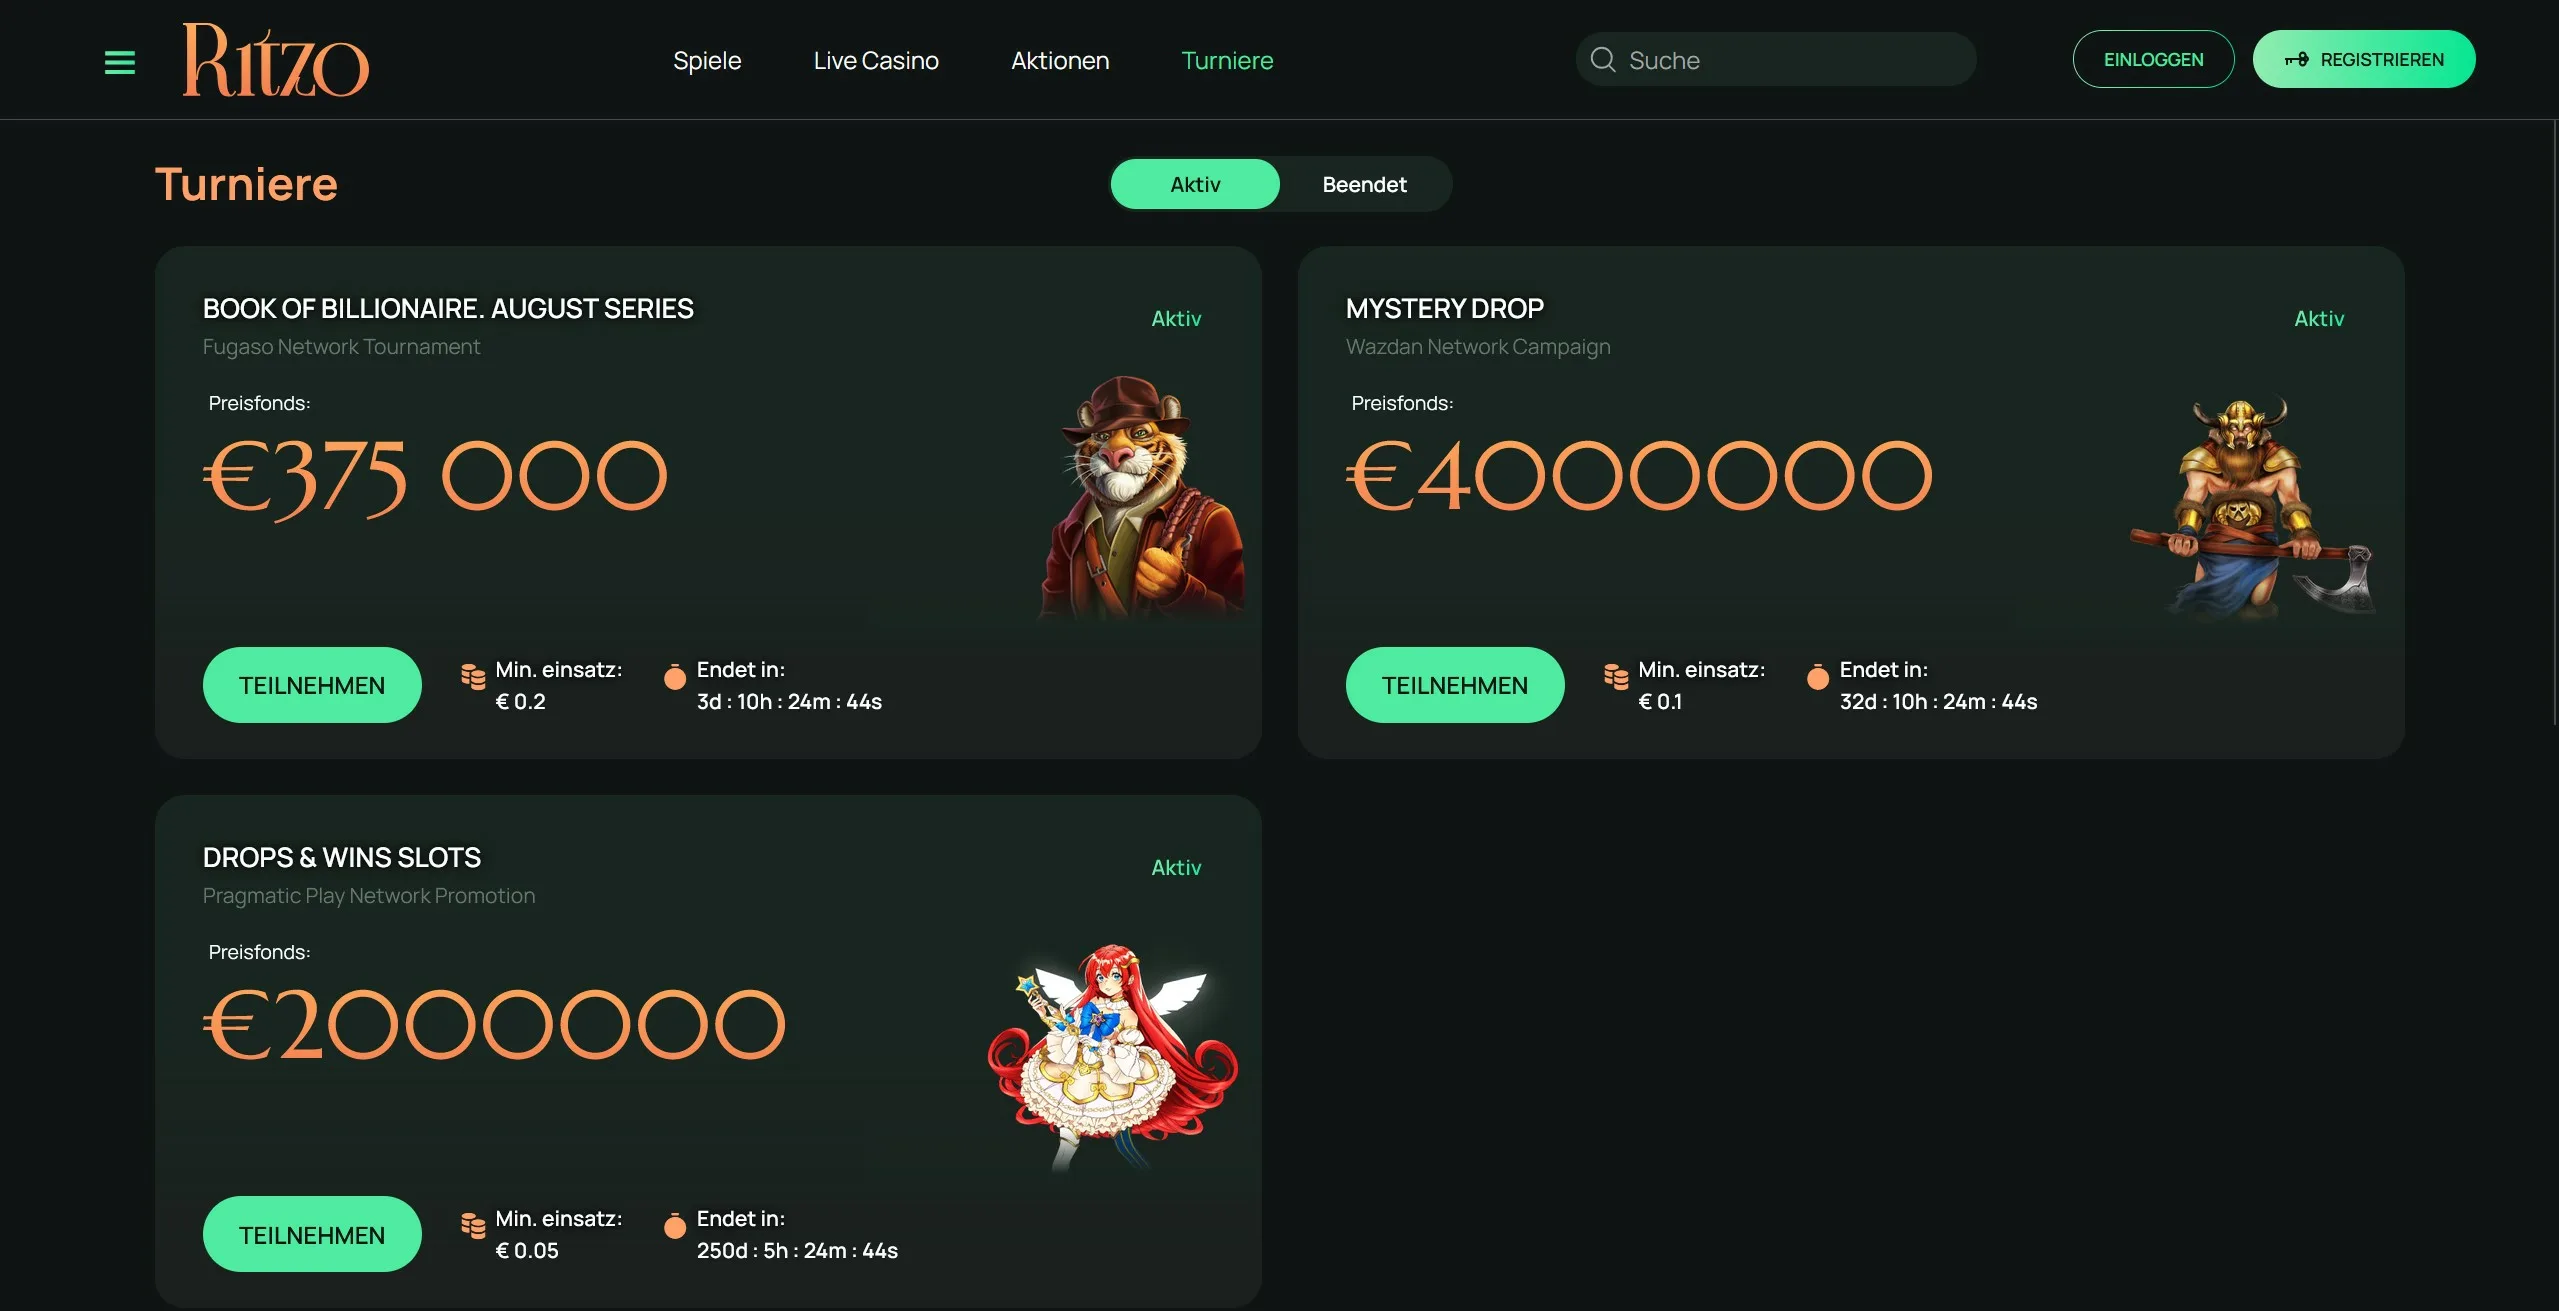Click the key icon in Registrieren button
Image resolution: width=2559 pixels, height=1311 pixels.
click(x=2297, y=60)
